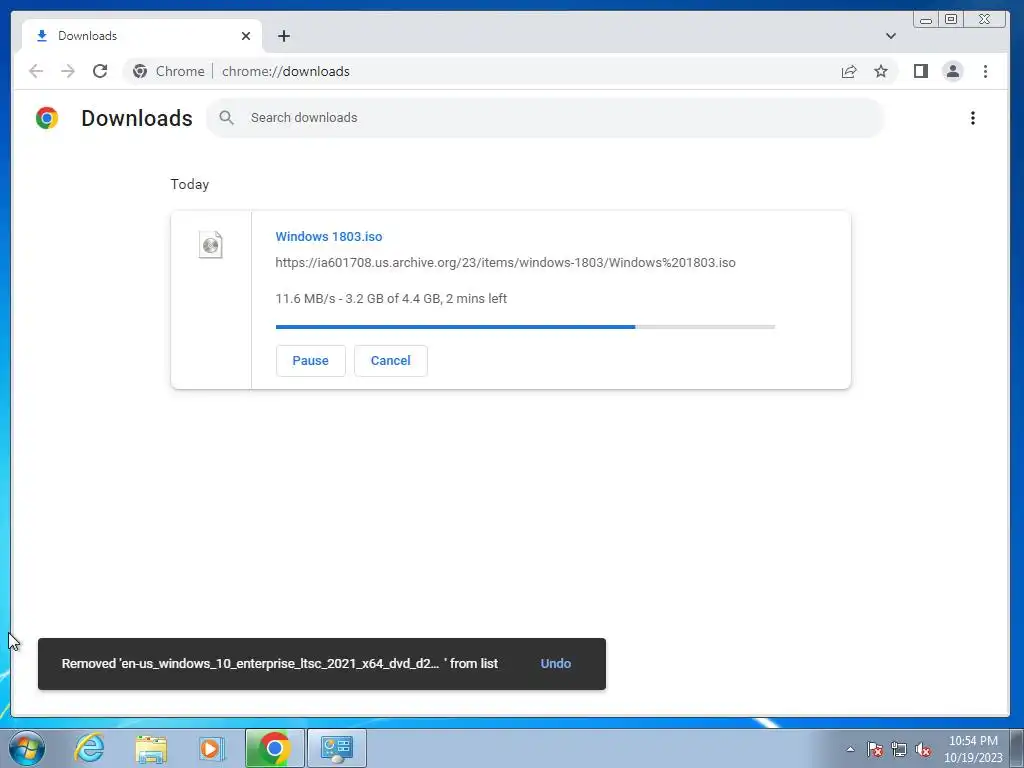Screen dimensions: 1024x768
Task: Open Chrome's three-dot main menu
Action: [x=985, y=71]
